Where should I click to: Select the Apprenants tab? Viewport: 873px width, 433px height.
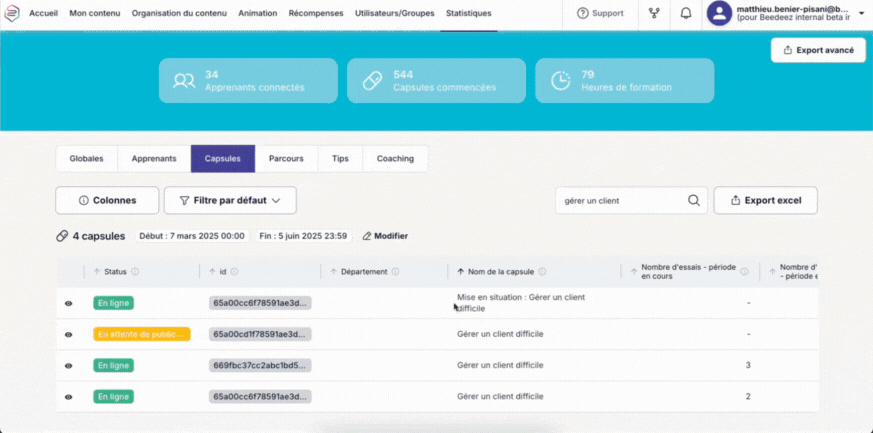[154, 159]
